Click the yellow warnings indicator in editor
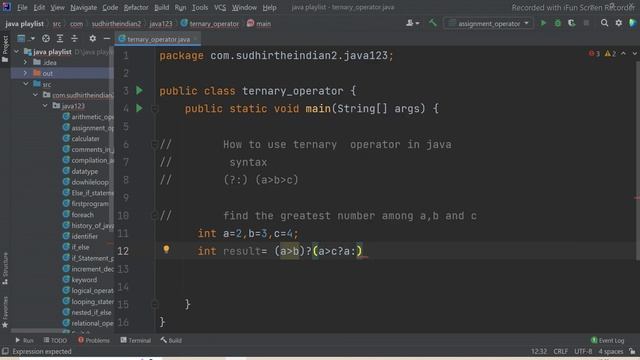This screenshot has height=360, width=640. tap(610, 53)
